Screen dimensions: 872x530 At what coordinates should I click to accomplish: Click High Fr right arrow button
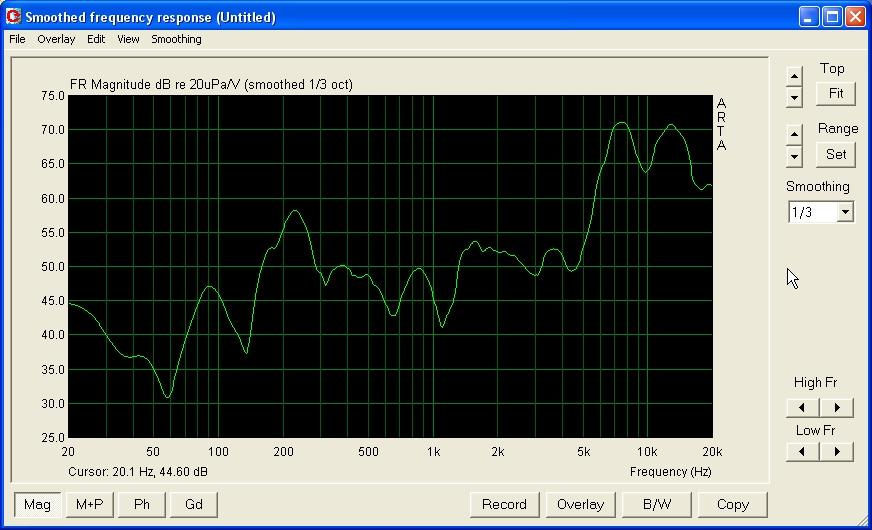point(837,408)
